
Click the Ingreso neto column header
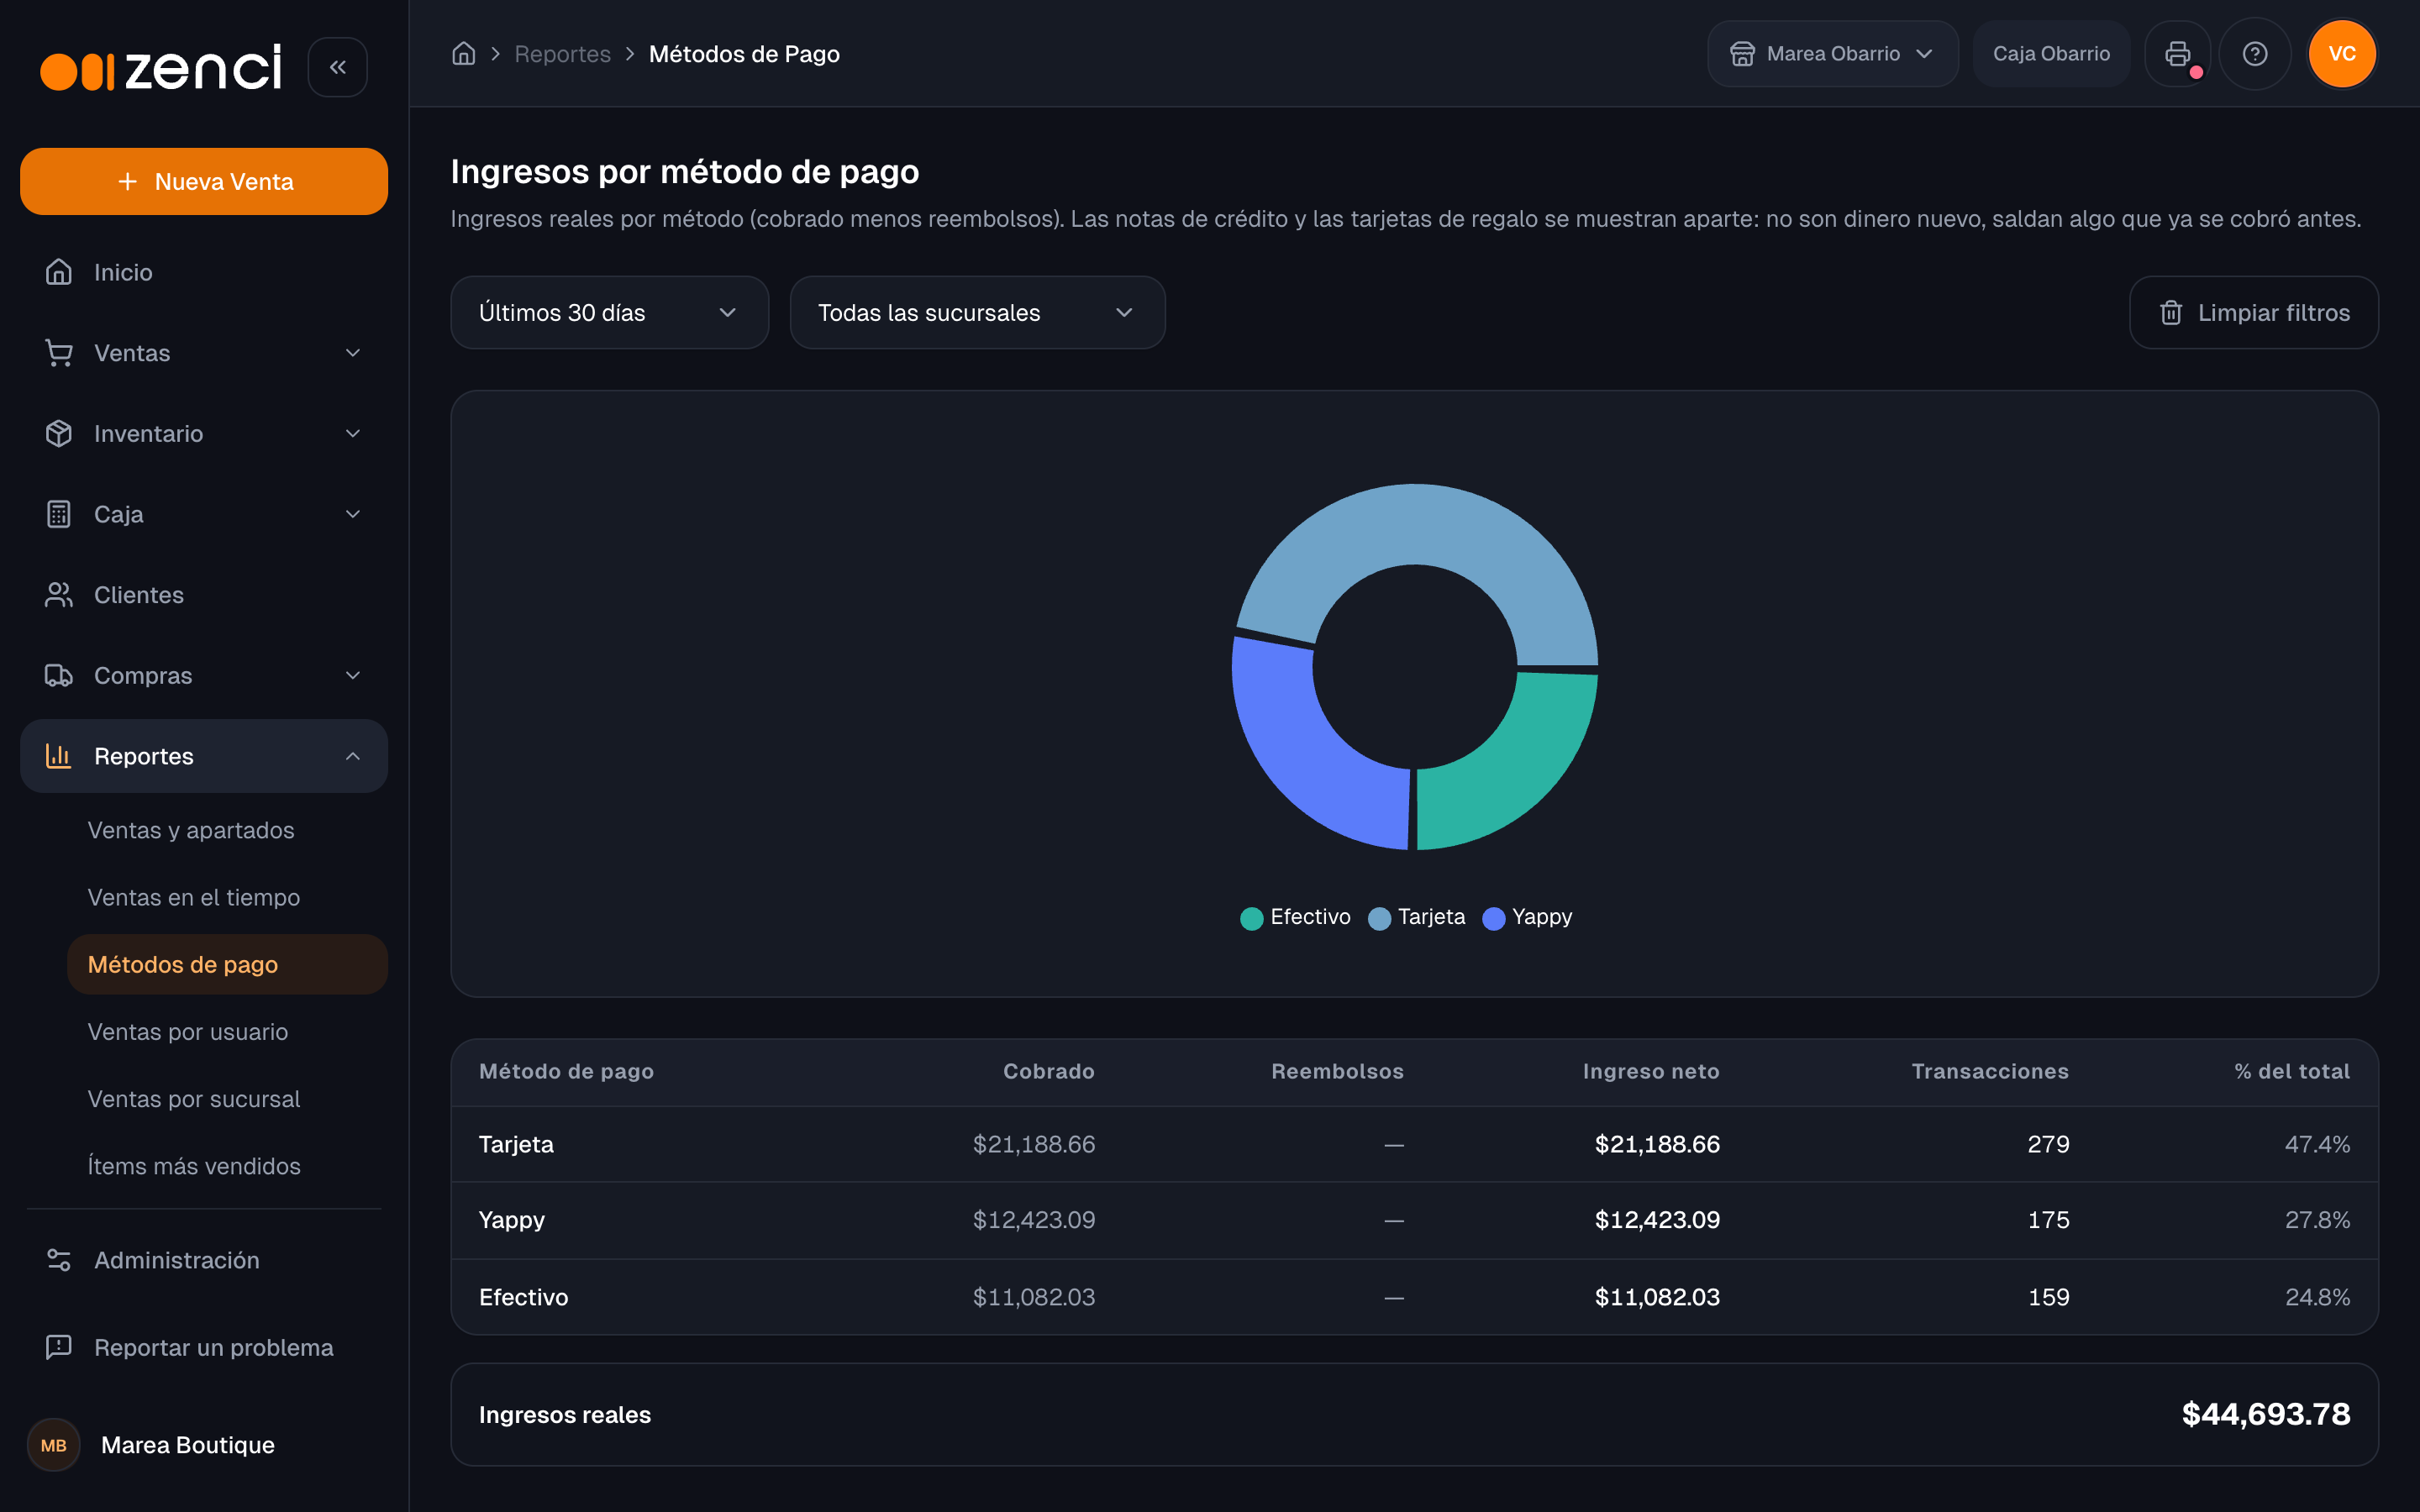pos(1651,1071)
